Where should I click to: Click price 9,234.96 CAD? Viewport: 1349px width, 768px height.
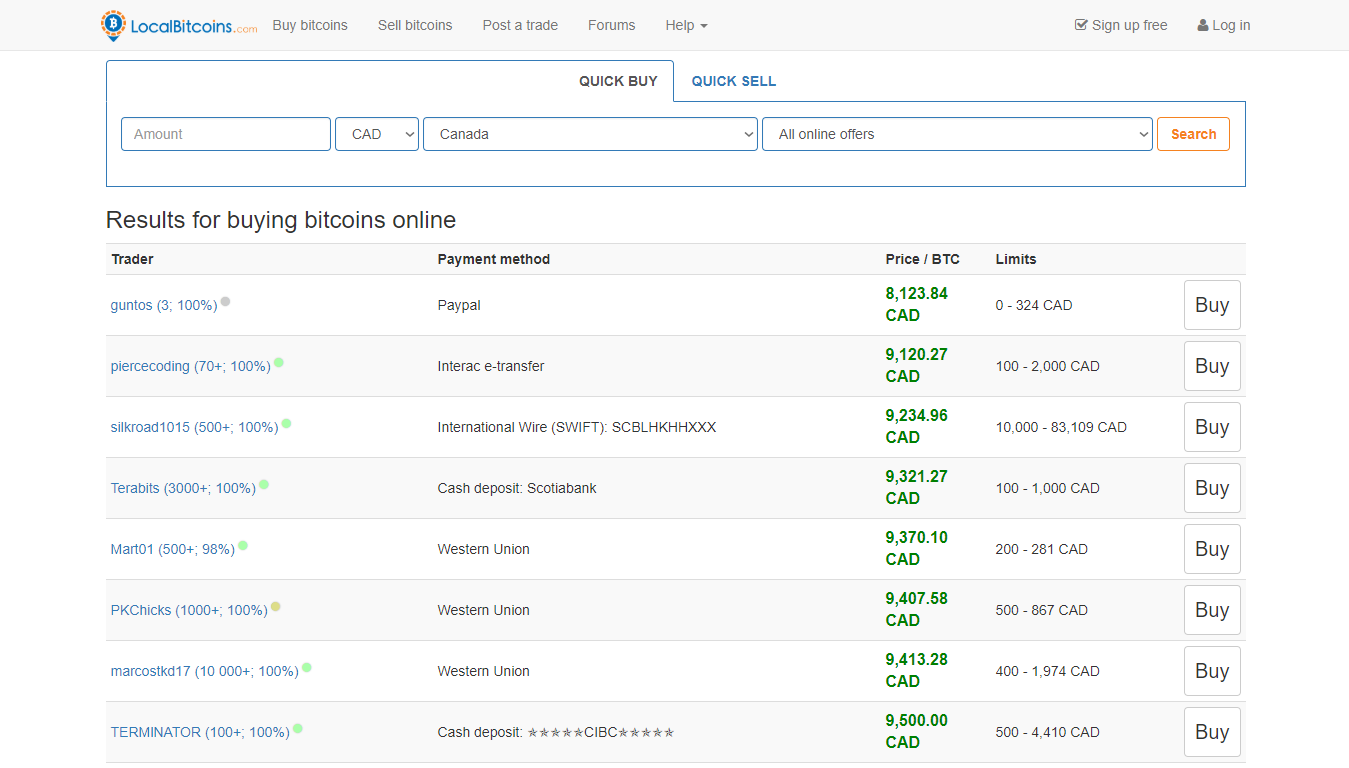coord(916,426)
